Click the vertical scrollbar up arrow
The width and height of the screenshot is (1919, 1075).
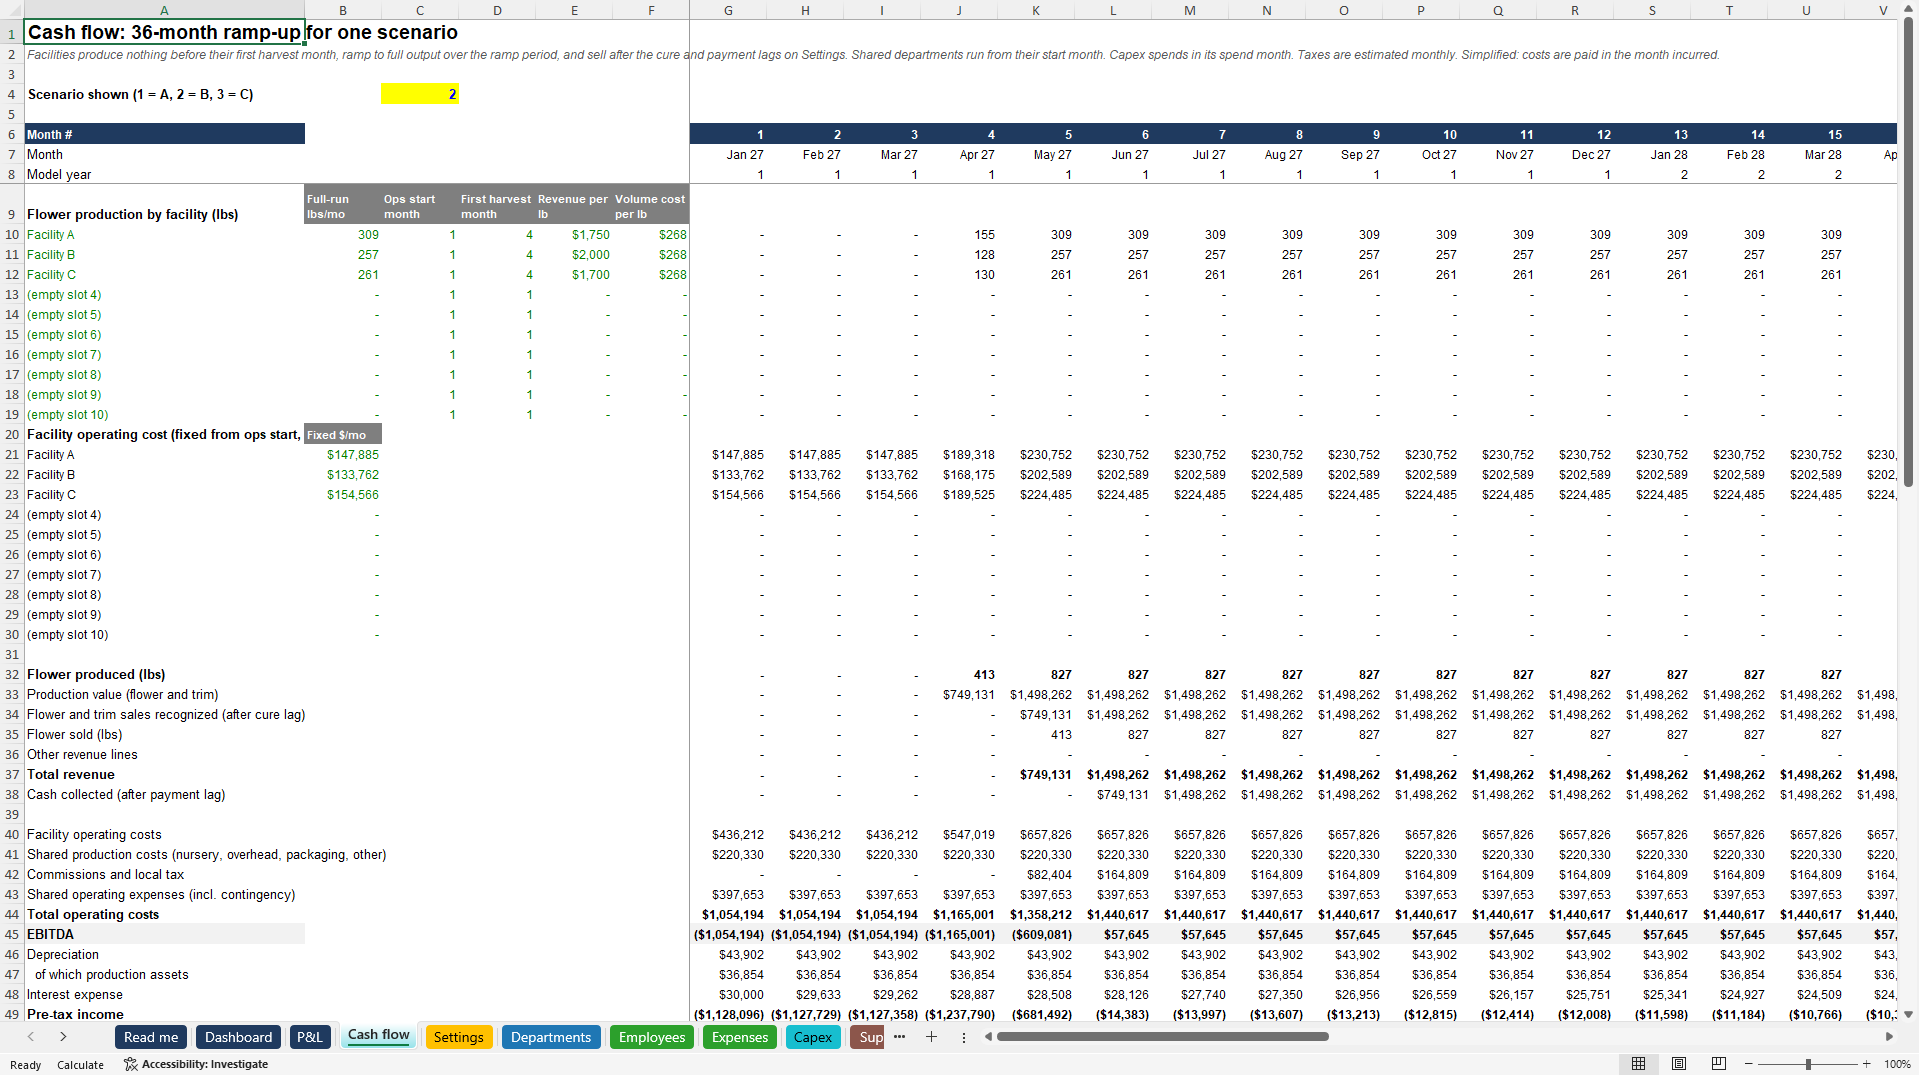tap(1908, 7)
